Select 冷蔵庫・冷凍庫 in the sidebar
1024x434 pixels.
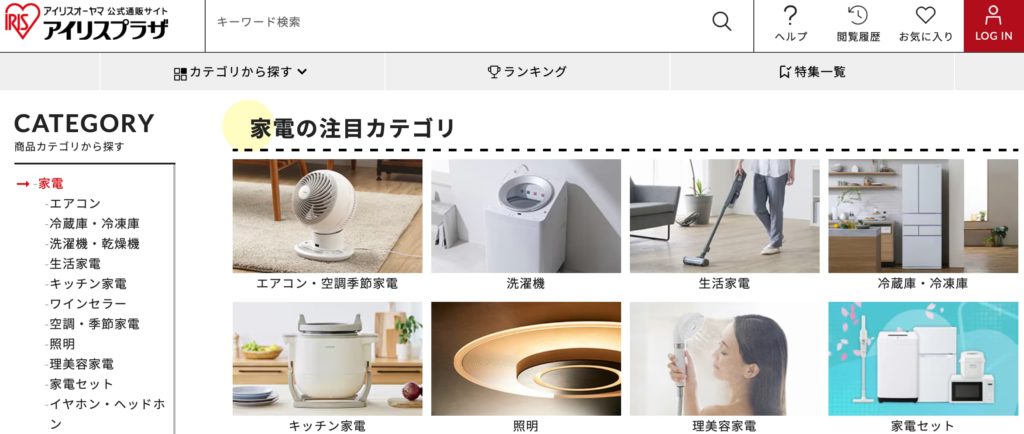tap(94, 224)
